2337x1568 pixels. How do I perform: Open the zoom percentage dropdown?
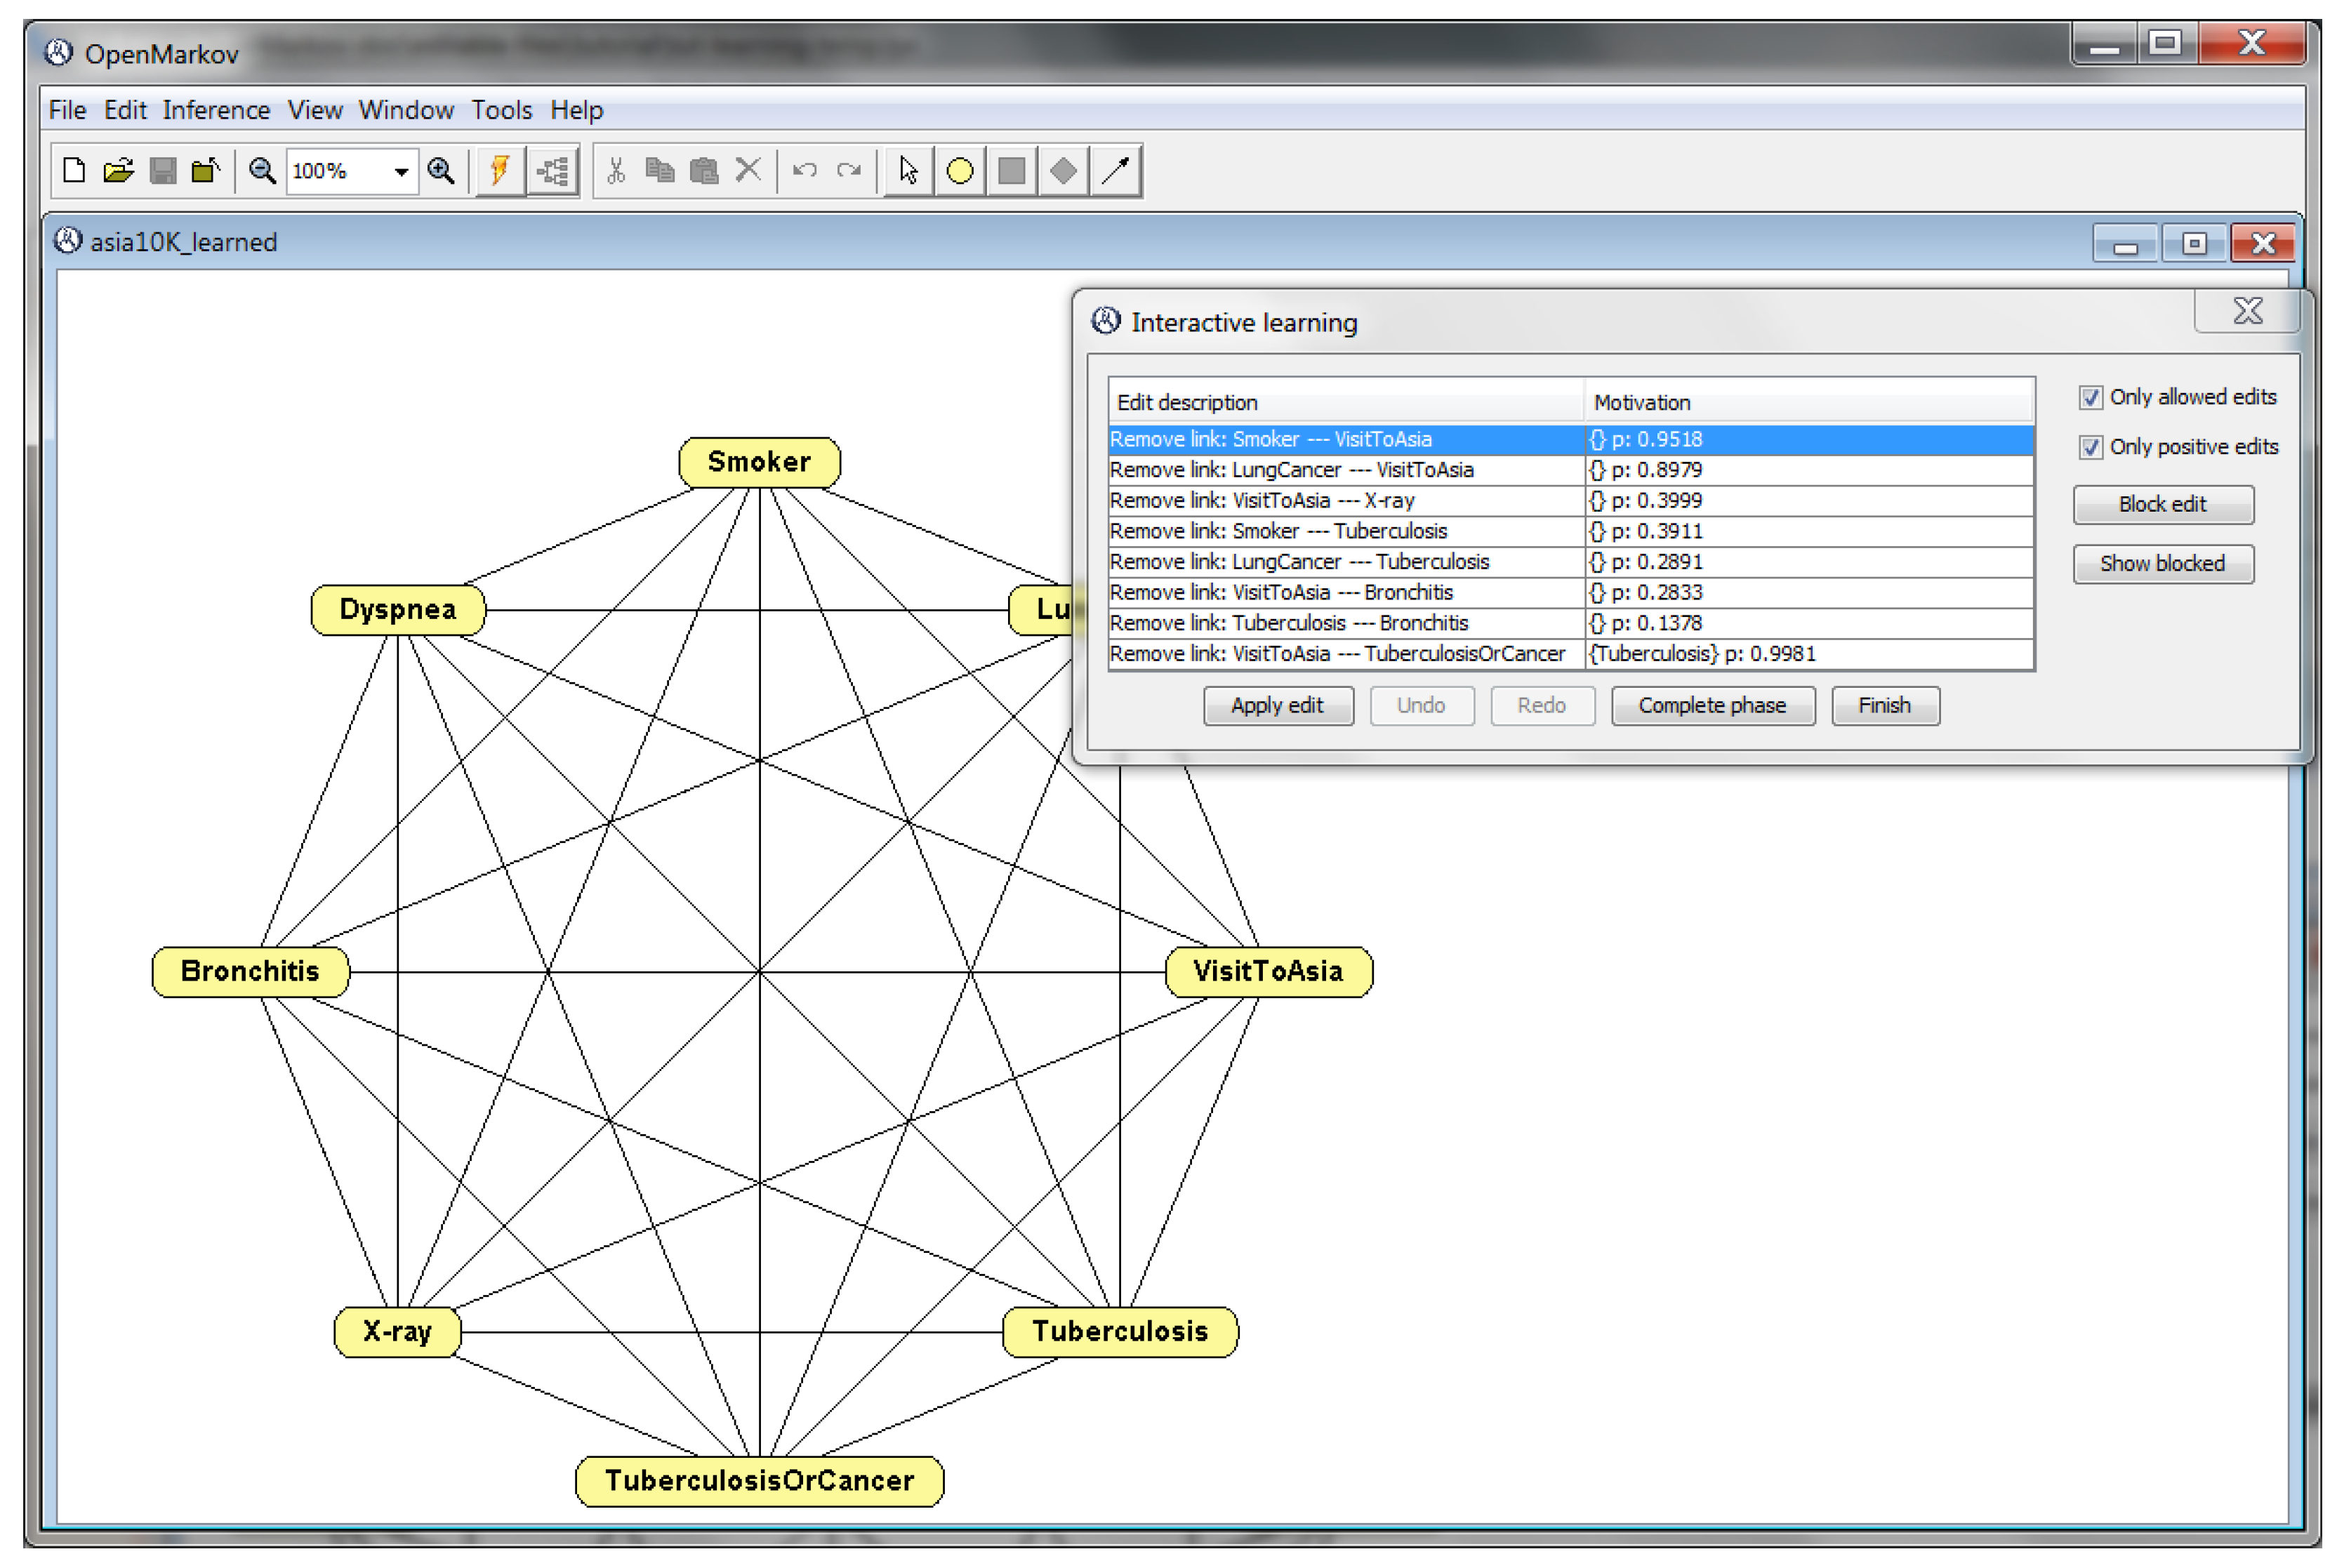click(x=401, y=172)
